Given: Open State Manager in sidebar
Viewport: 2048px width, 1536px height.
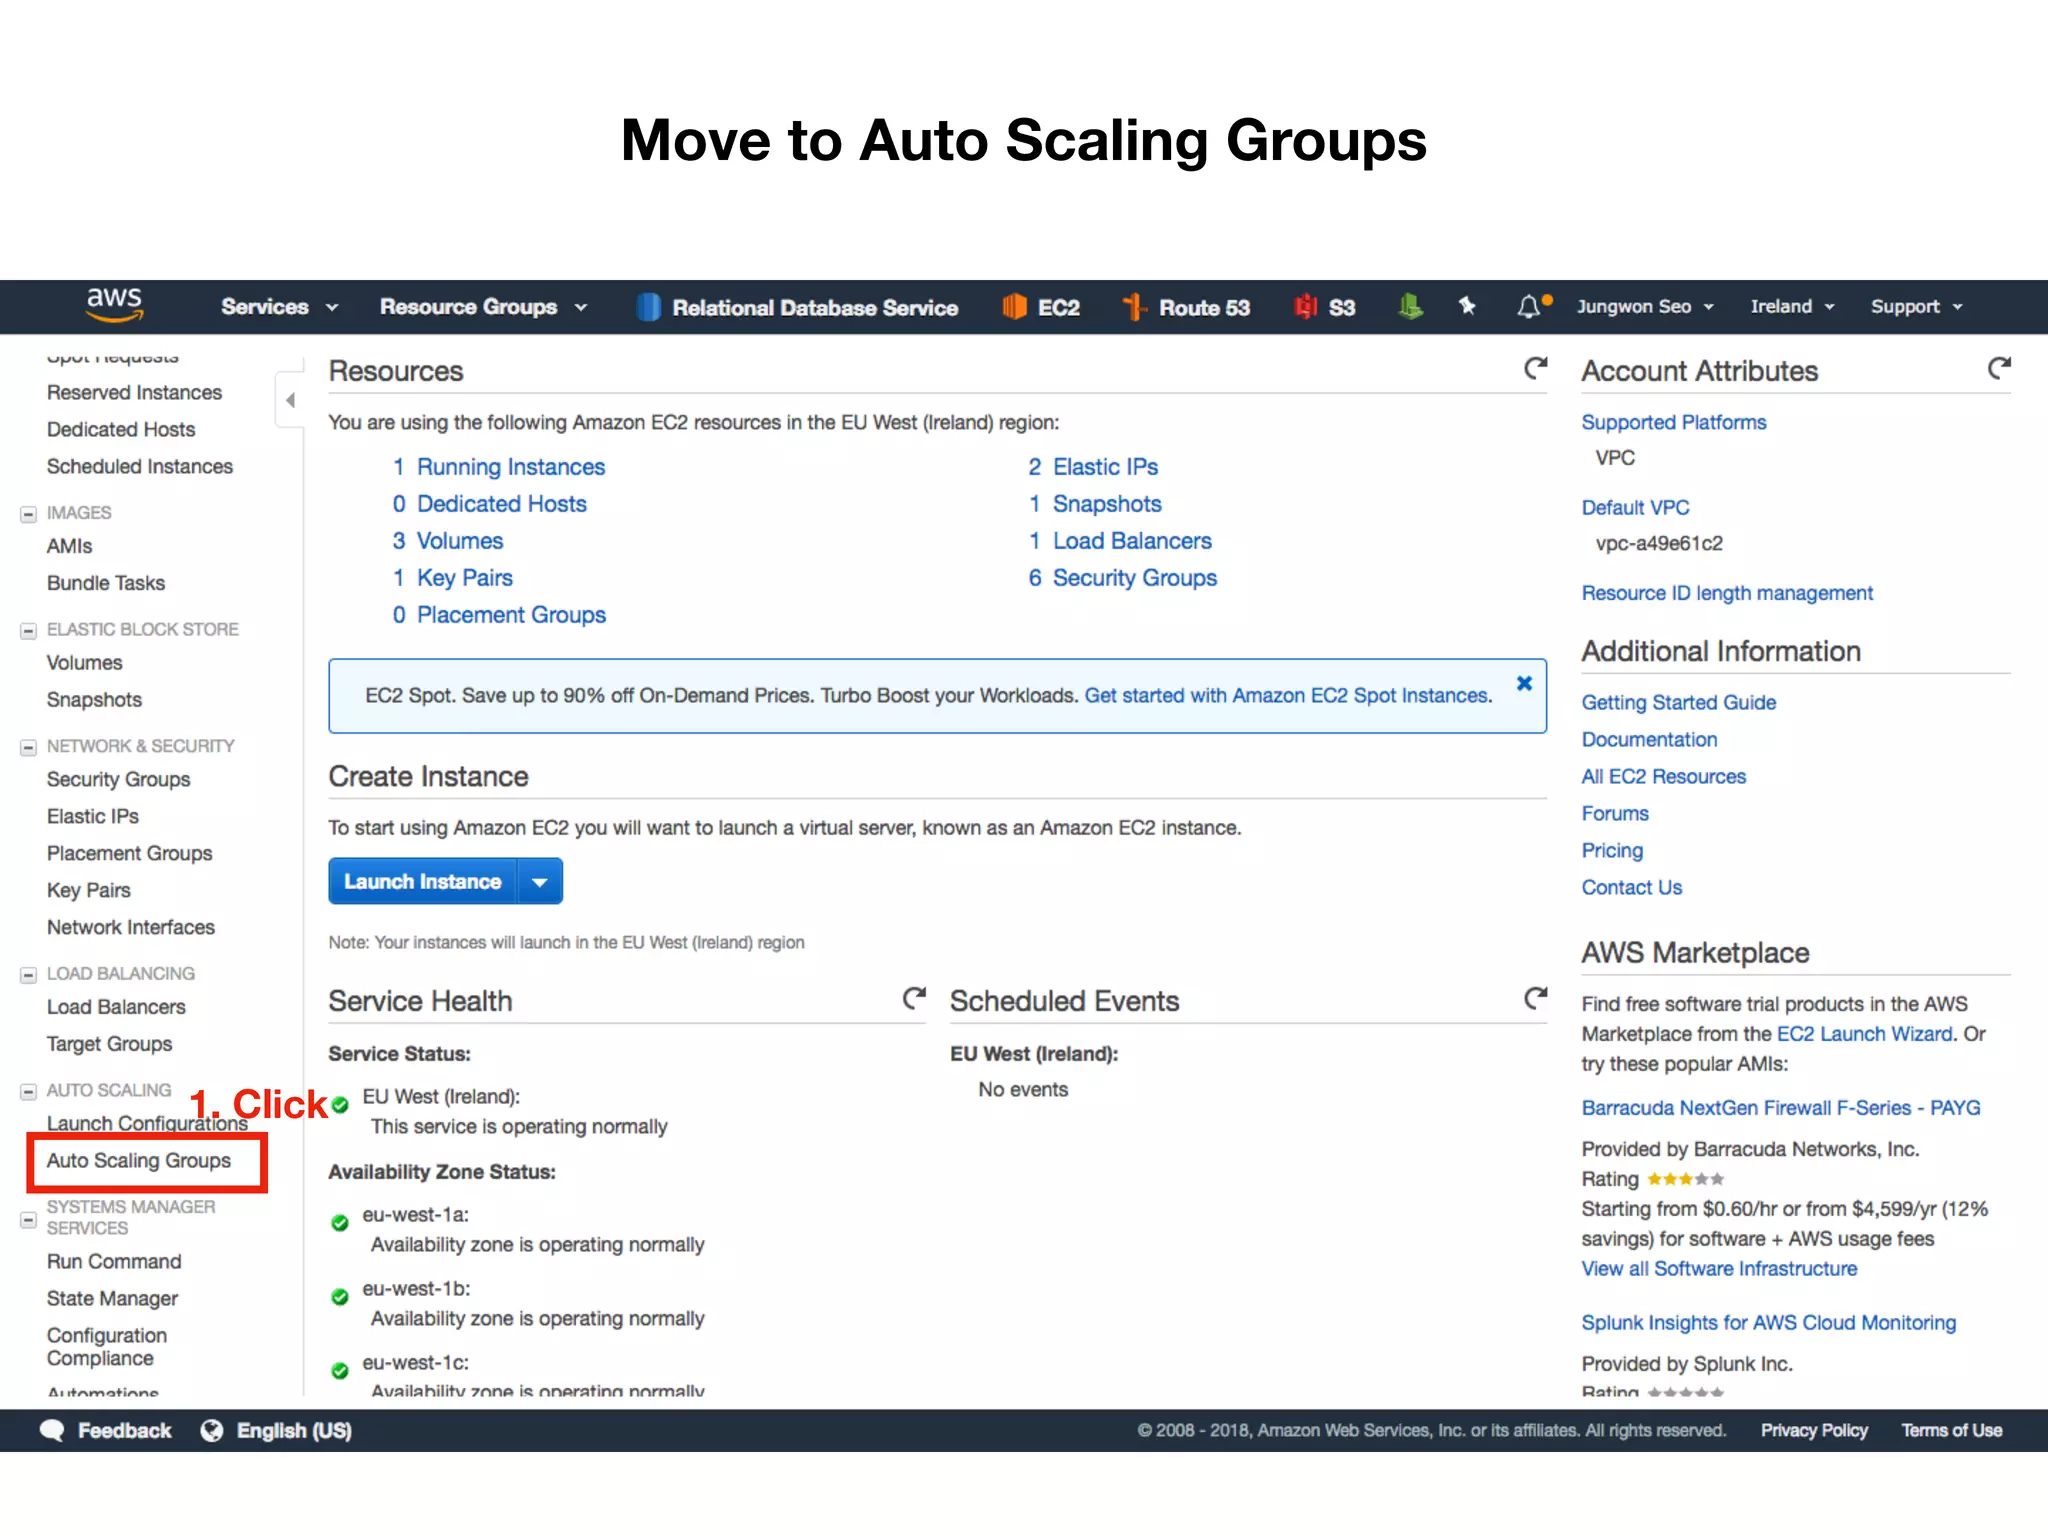Looking at the screenshot, I should [112, 1298].
